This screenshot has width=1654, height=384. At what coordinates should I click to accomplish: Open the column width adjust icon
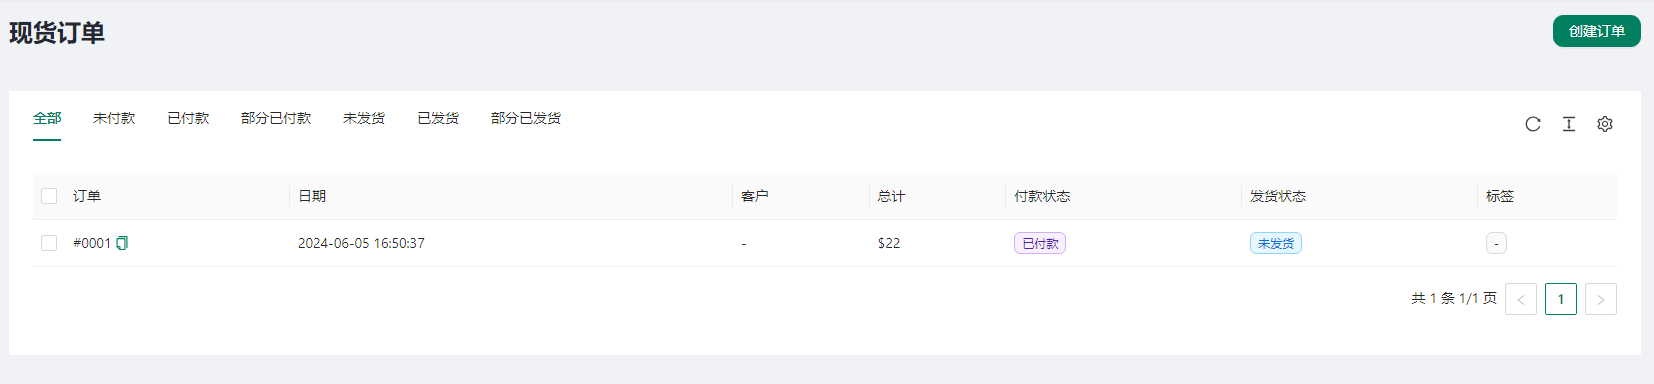point(1568,124)
